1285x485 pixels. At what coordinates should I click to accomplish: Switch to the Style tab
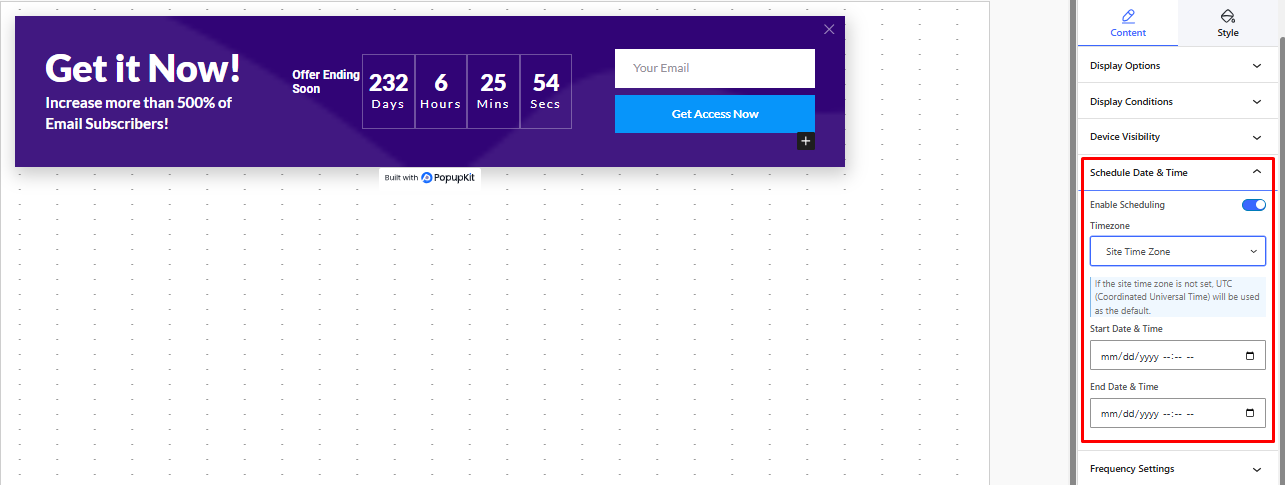1228,23
